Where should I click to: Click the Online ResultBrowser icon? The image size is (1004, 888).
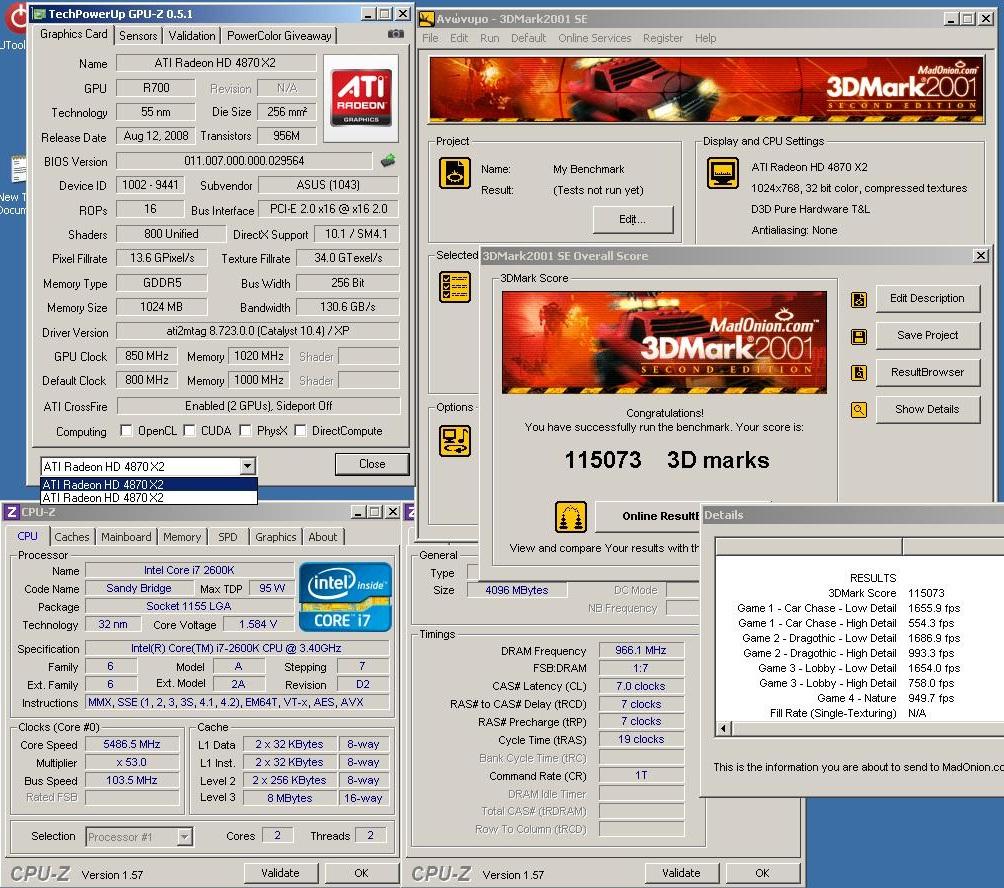[x=571, y=517]
